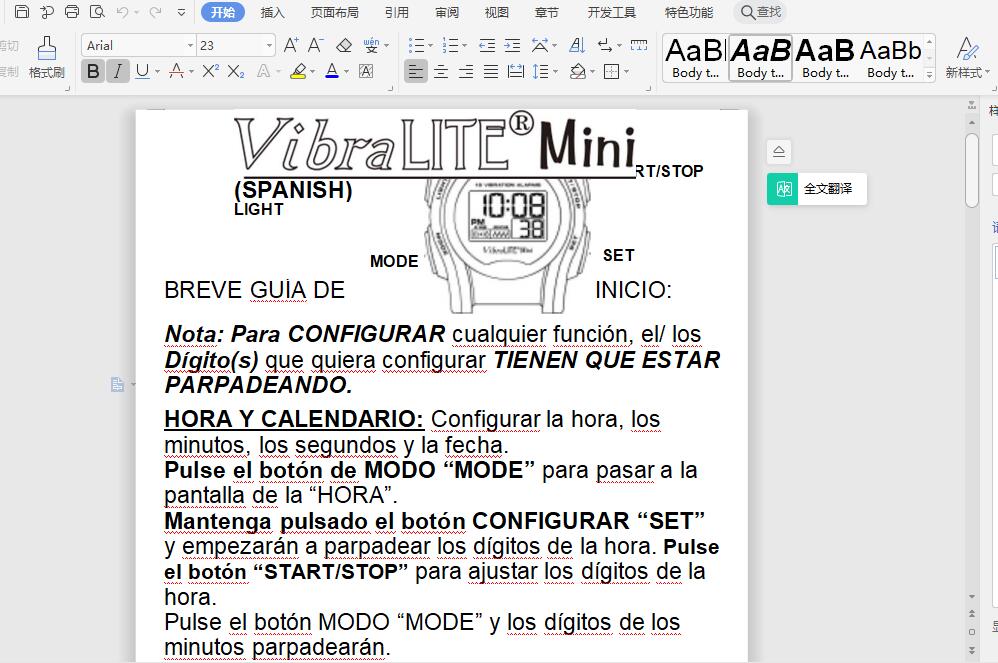The width and height of the screenshot is (998, 663).
Task: Open the font size 23 dropdown
Action: click(269, 46)
